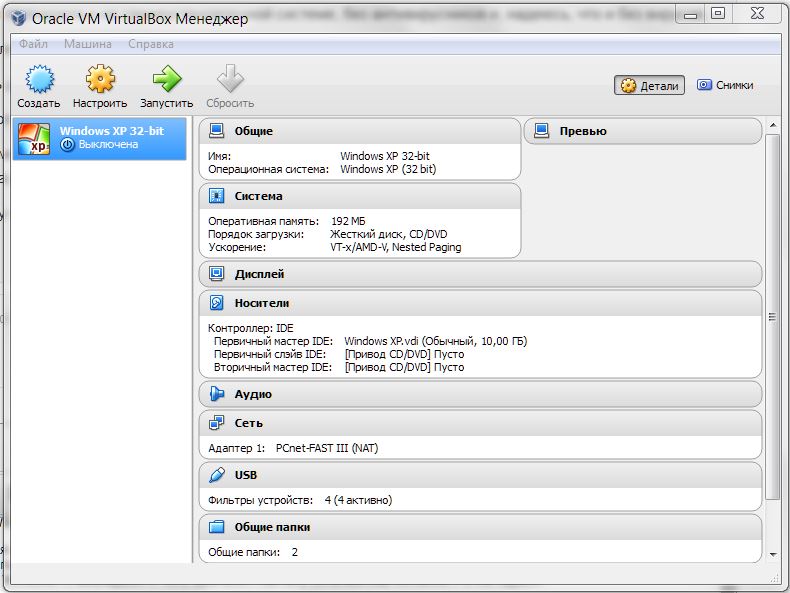Screen dimensions: 790x593
Task: Click the camera icon on Снимки
Action: click(704, 85)
